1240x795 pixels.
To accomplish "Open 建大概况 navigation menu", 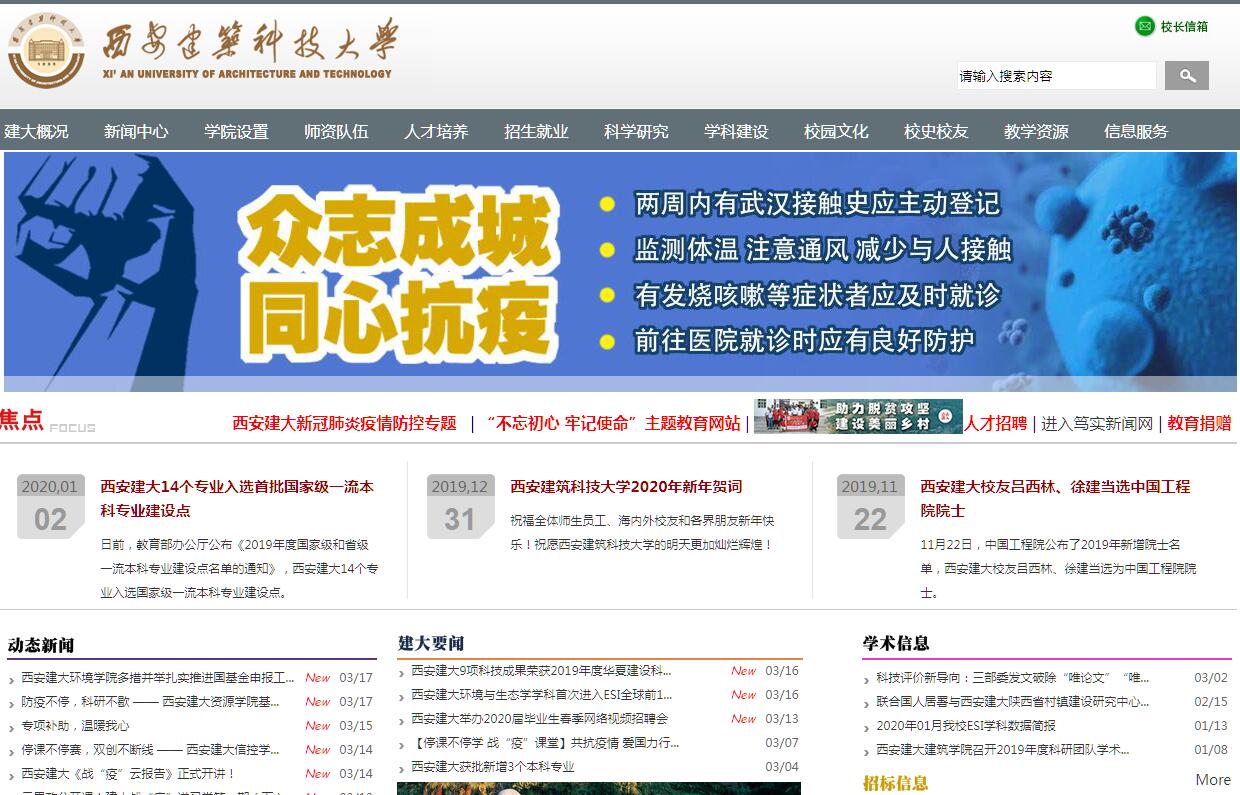I will [37, 131].
